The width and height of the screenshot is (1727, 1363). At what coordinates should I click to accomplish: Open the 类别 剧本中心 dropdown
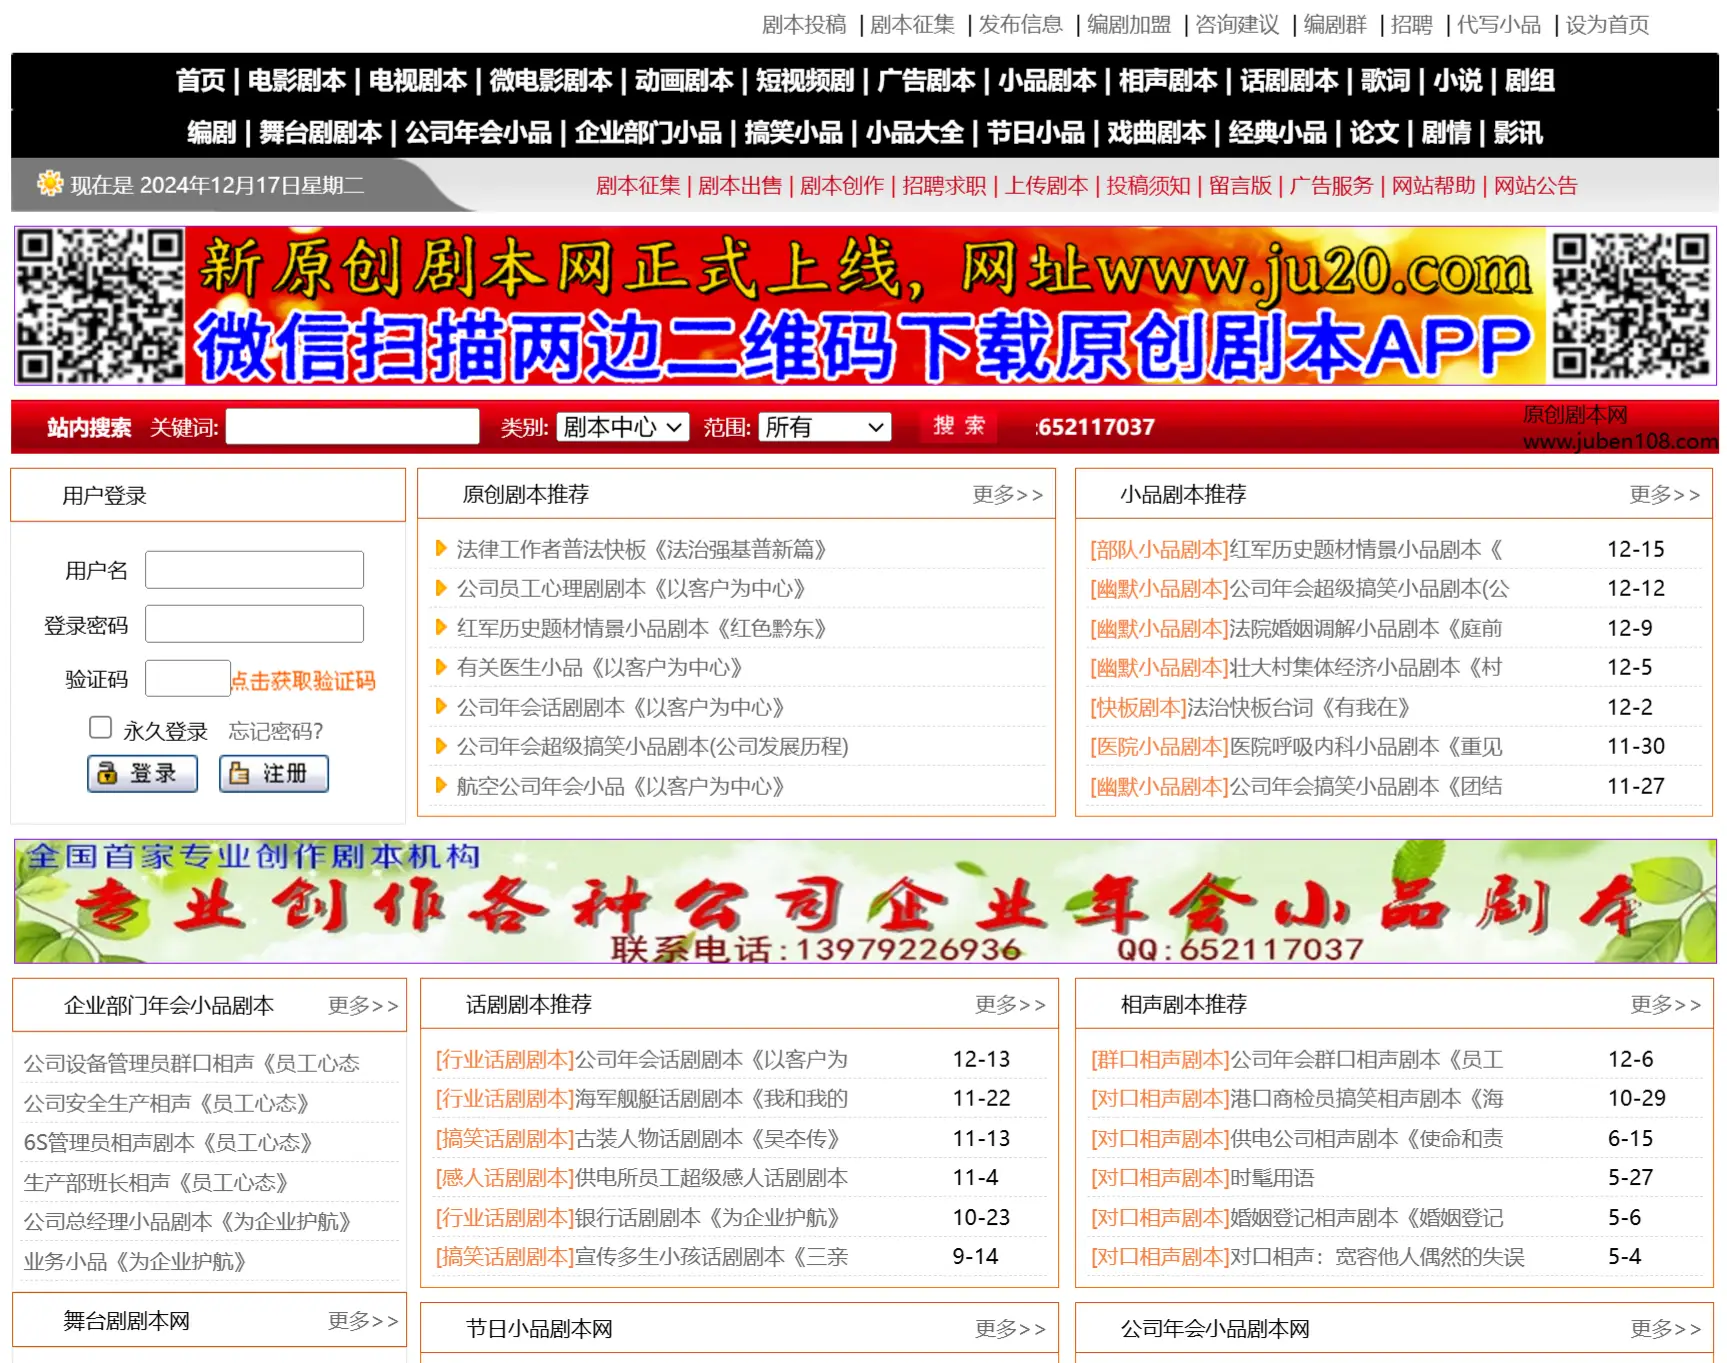(622, 428)
